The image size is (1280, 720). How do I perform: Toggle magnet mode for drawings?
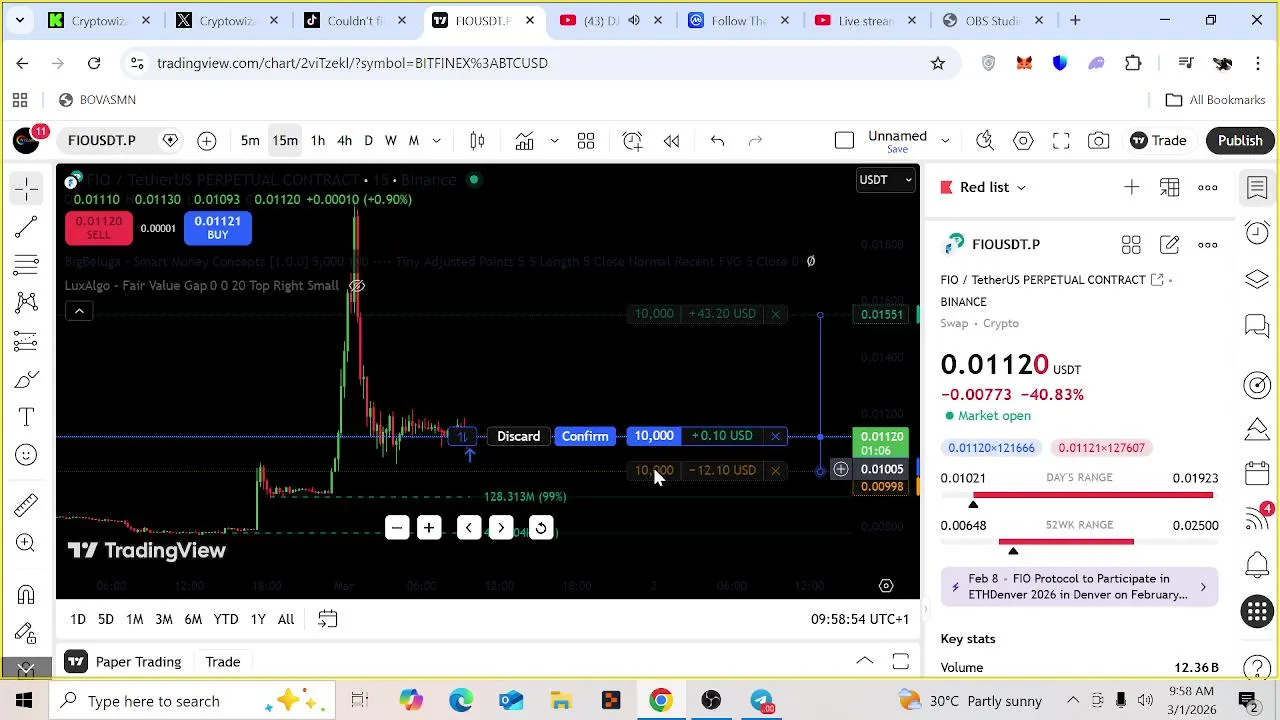(x=27, y=595)
